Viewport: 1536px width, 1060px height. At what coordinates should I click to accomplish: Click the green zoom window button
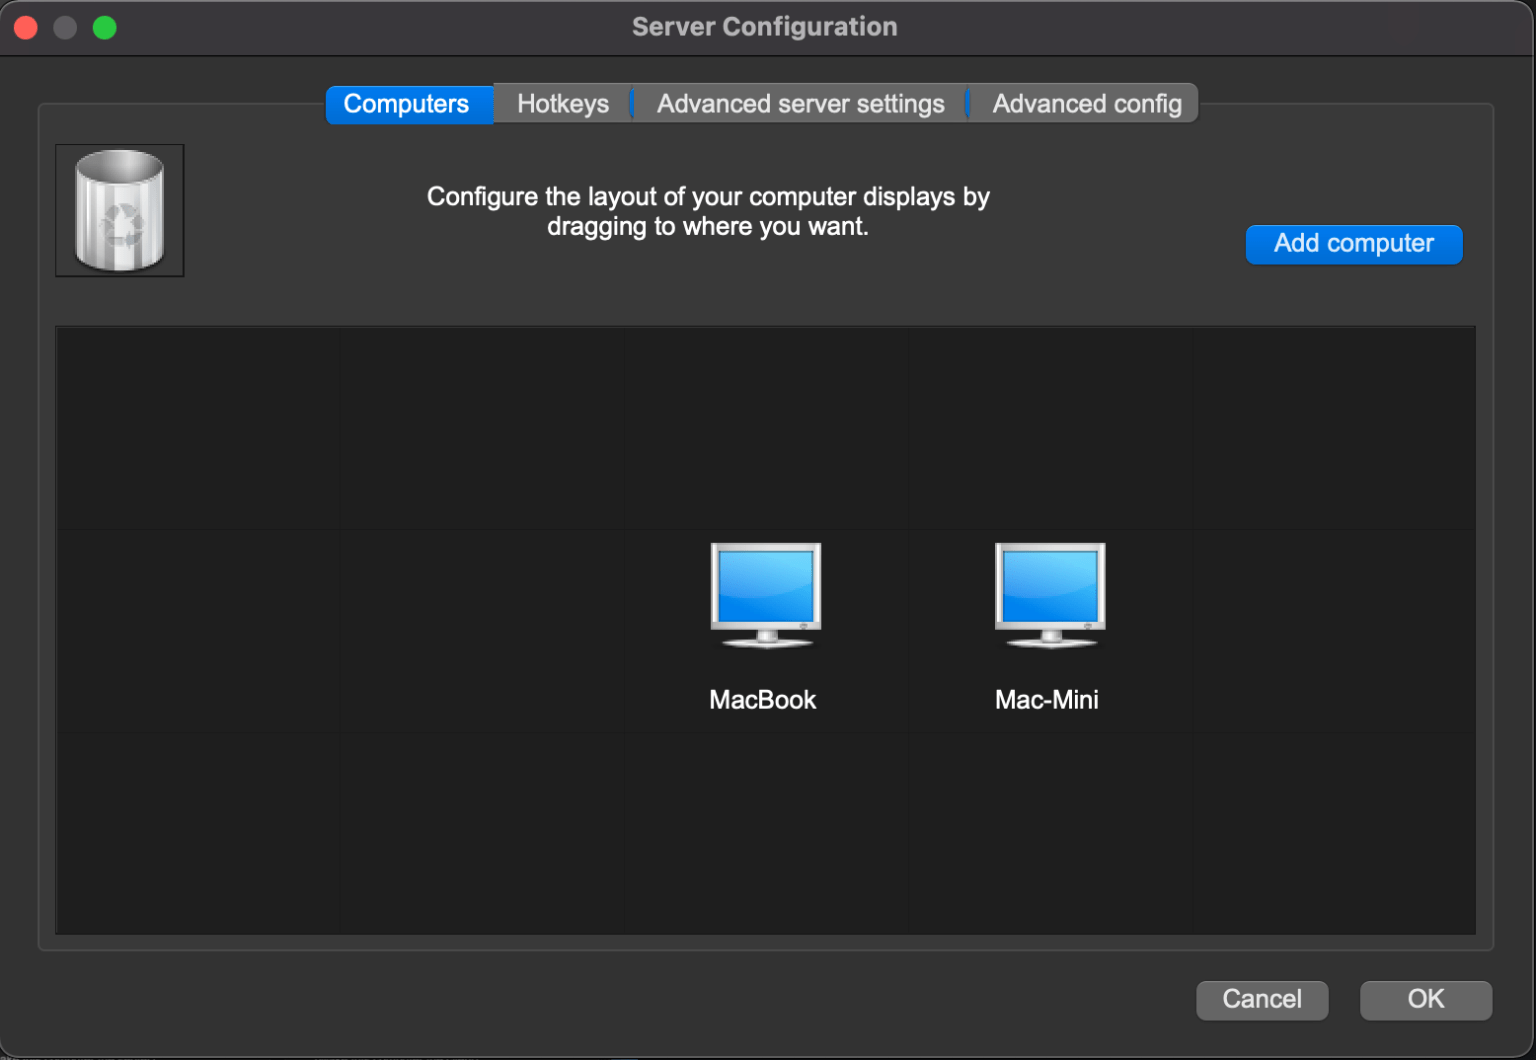pyautogui.click(x=105, y=28)
